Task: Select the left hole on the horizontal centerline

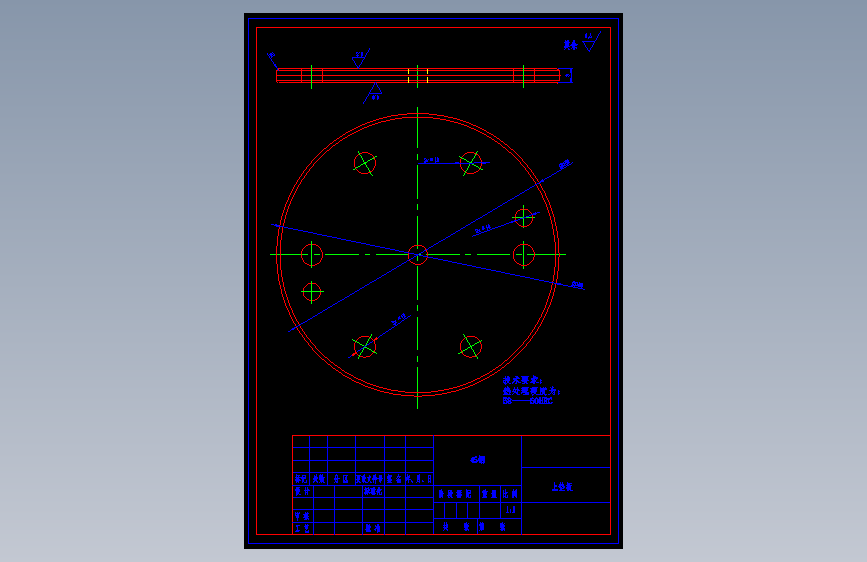Action: click(x=311, y=254)
